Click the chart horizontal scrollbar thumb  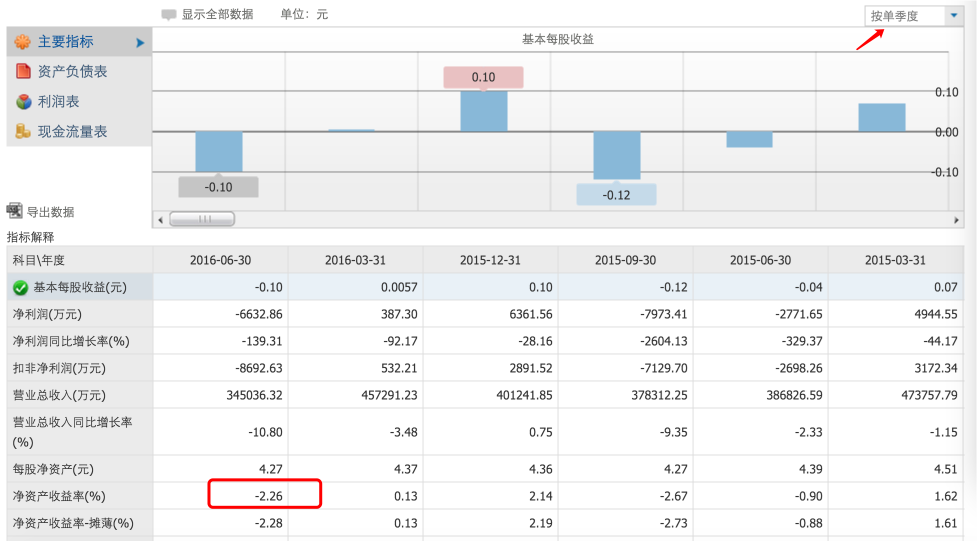[x=202, y=219]
